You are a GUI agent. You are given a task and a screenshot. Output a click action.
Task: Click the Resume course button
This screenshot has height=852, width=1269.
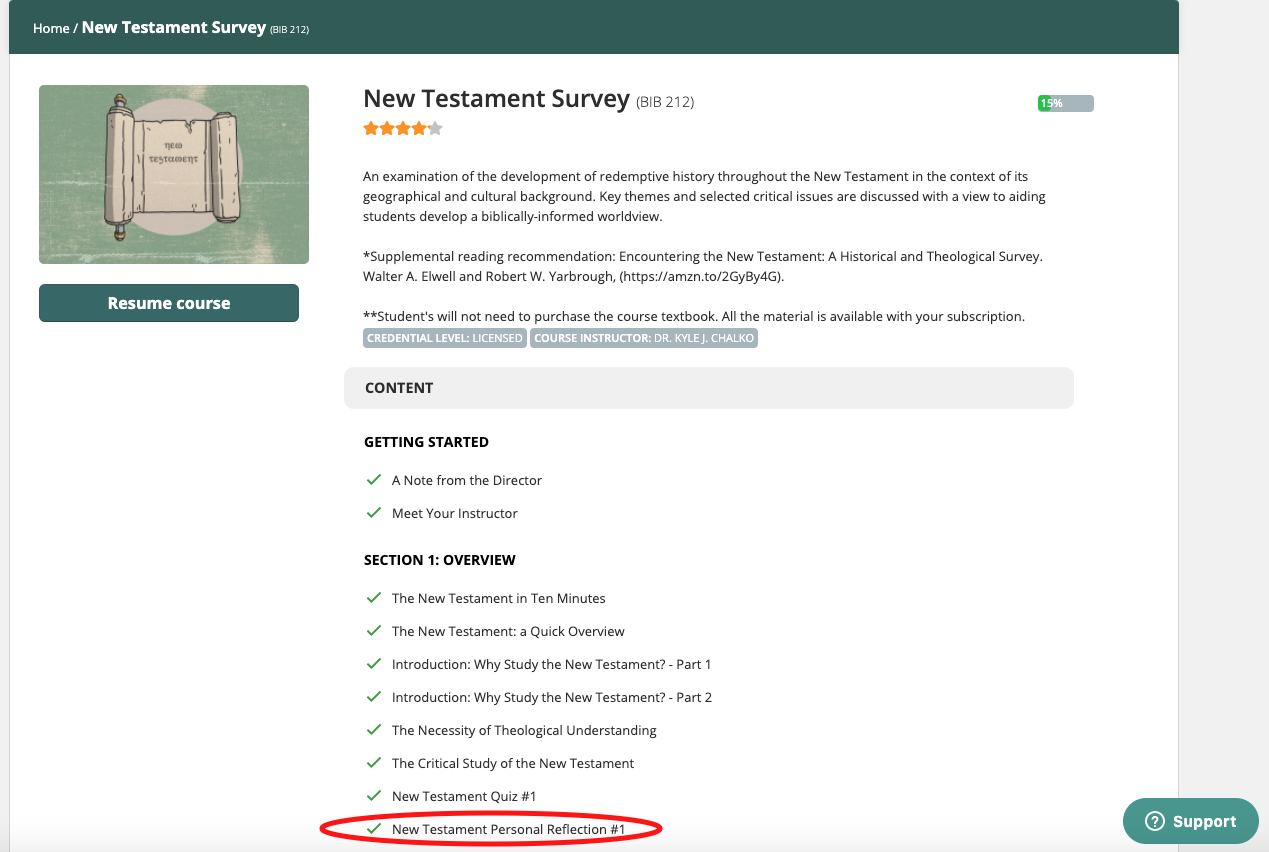coord(169,303)
